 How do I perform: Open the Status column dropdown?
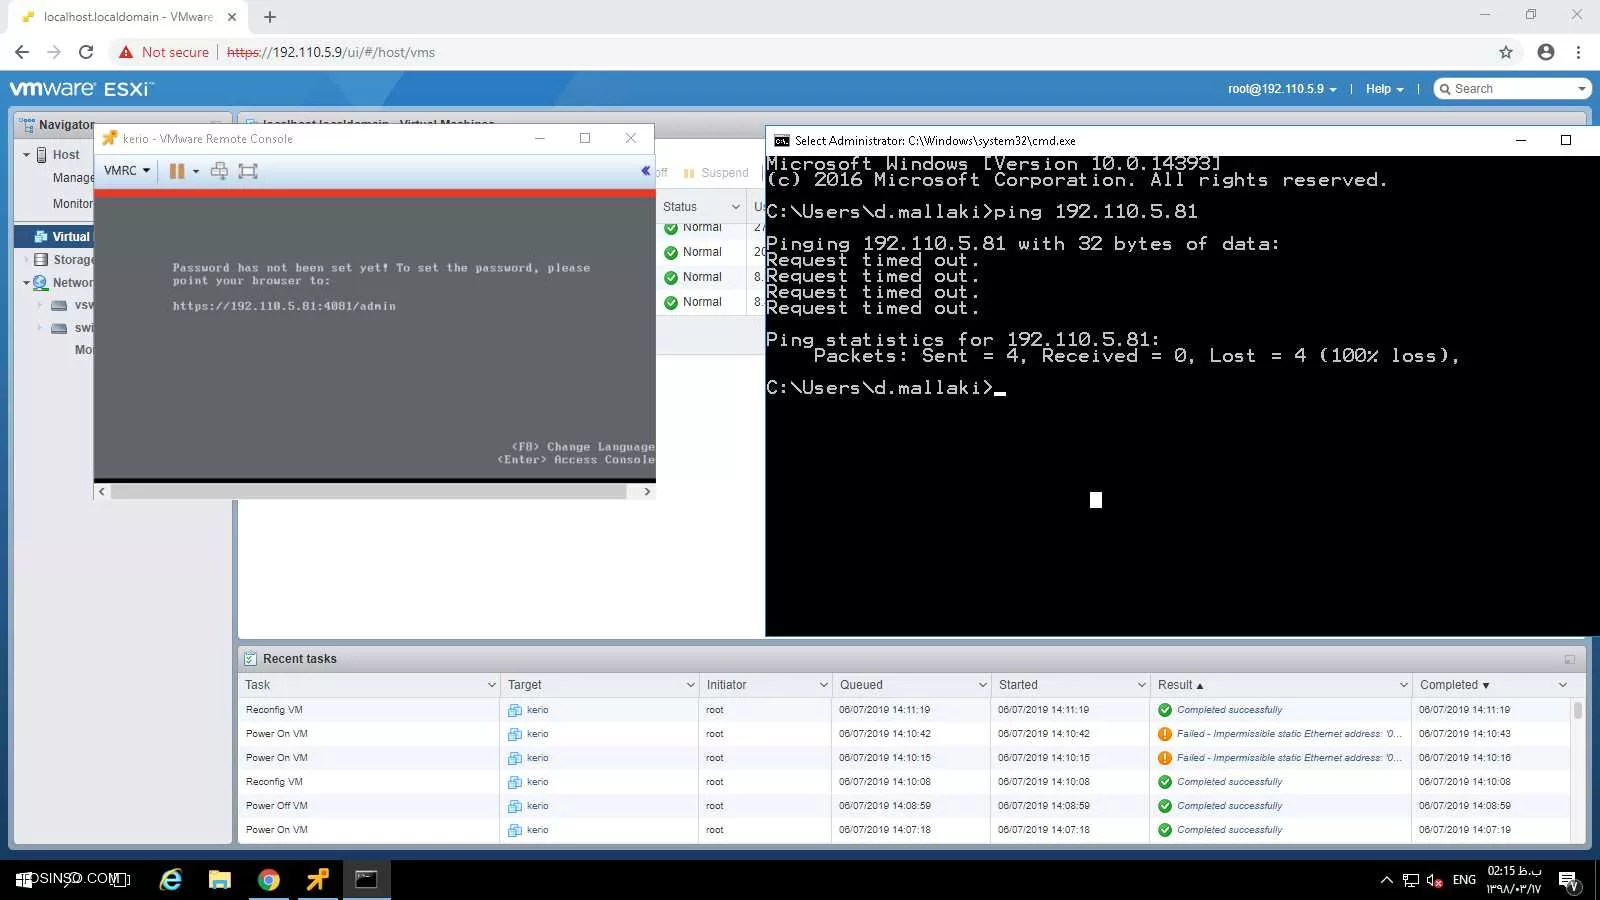coord(736,207)
